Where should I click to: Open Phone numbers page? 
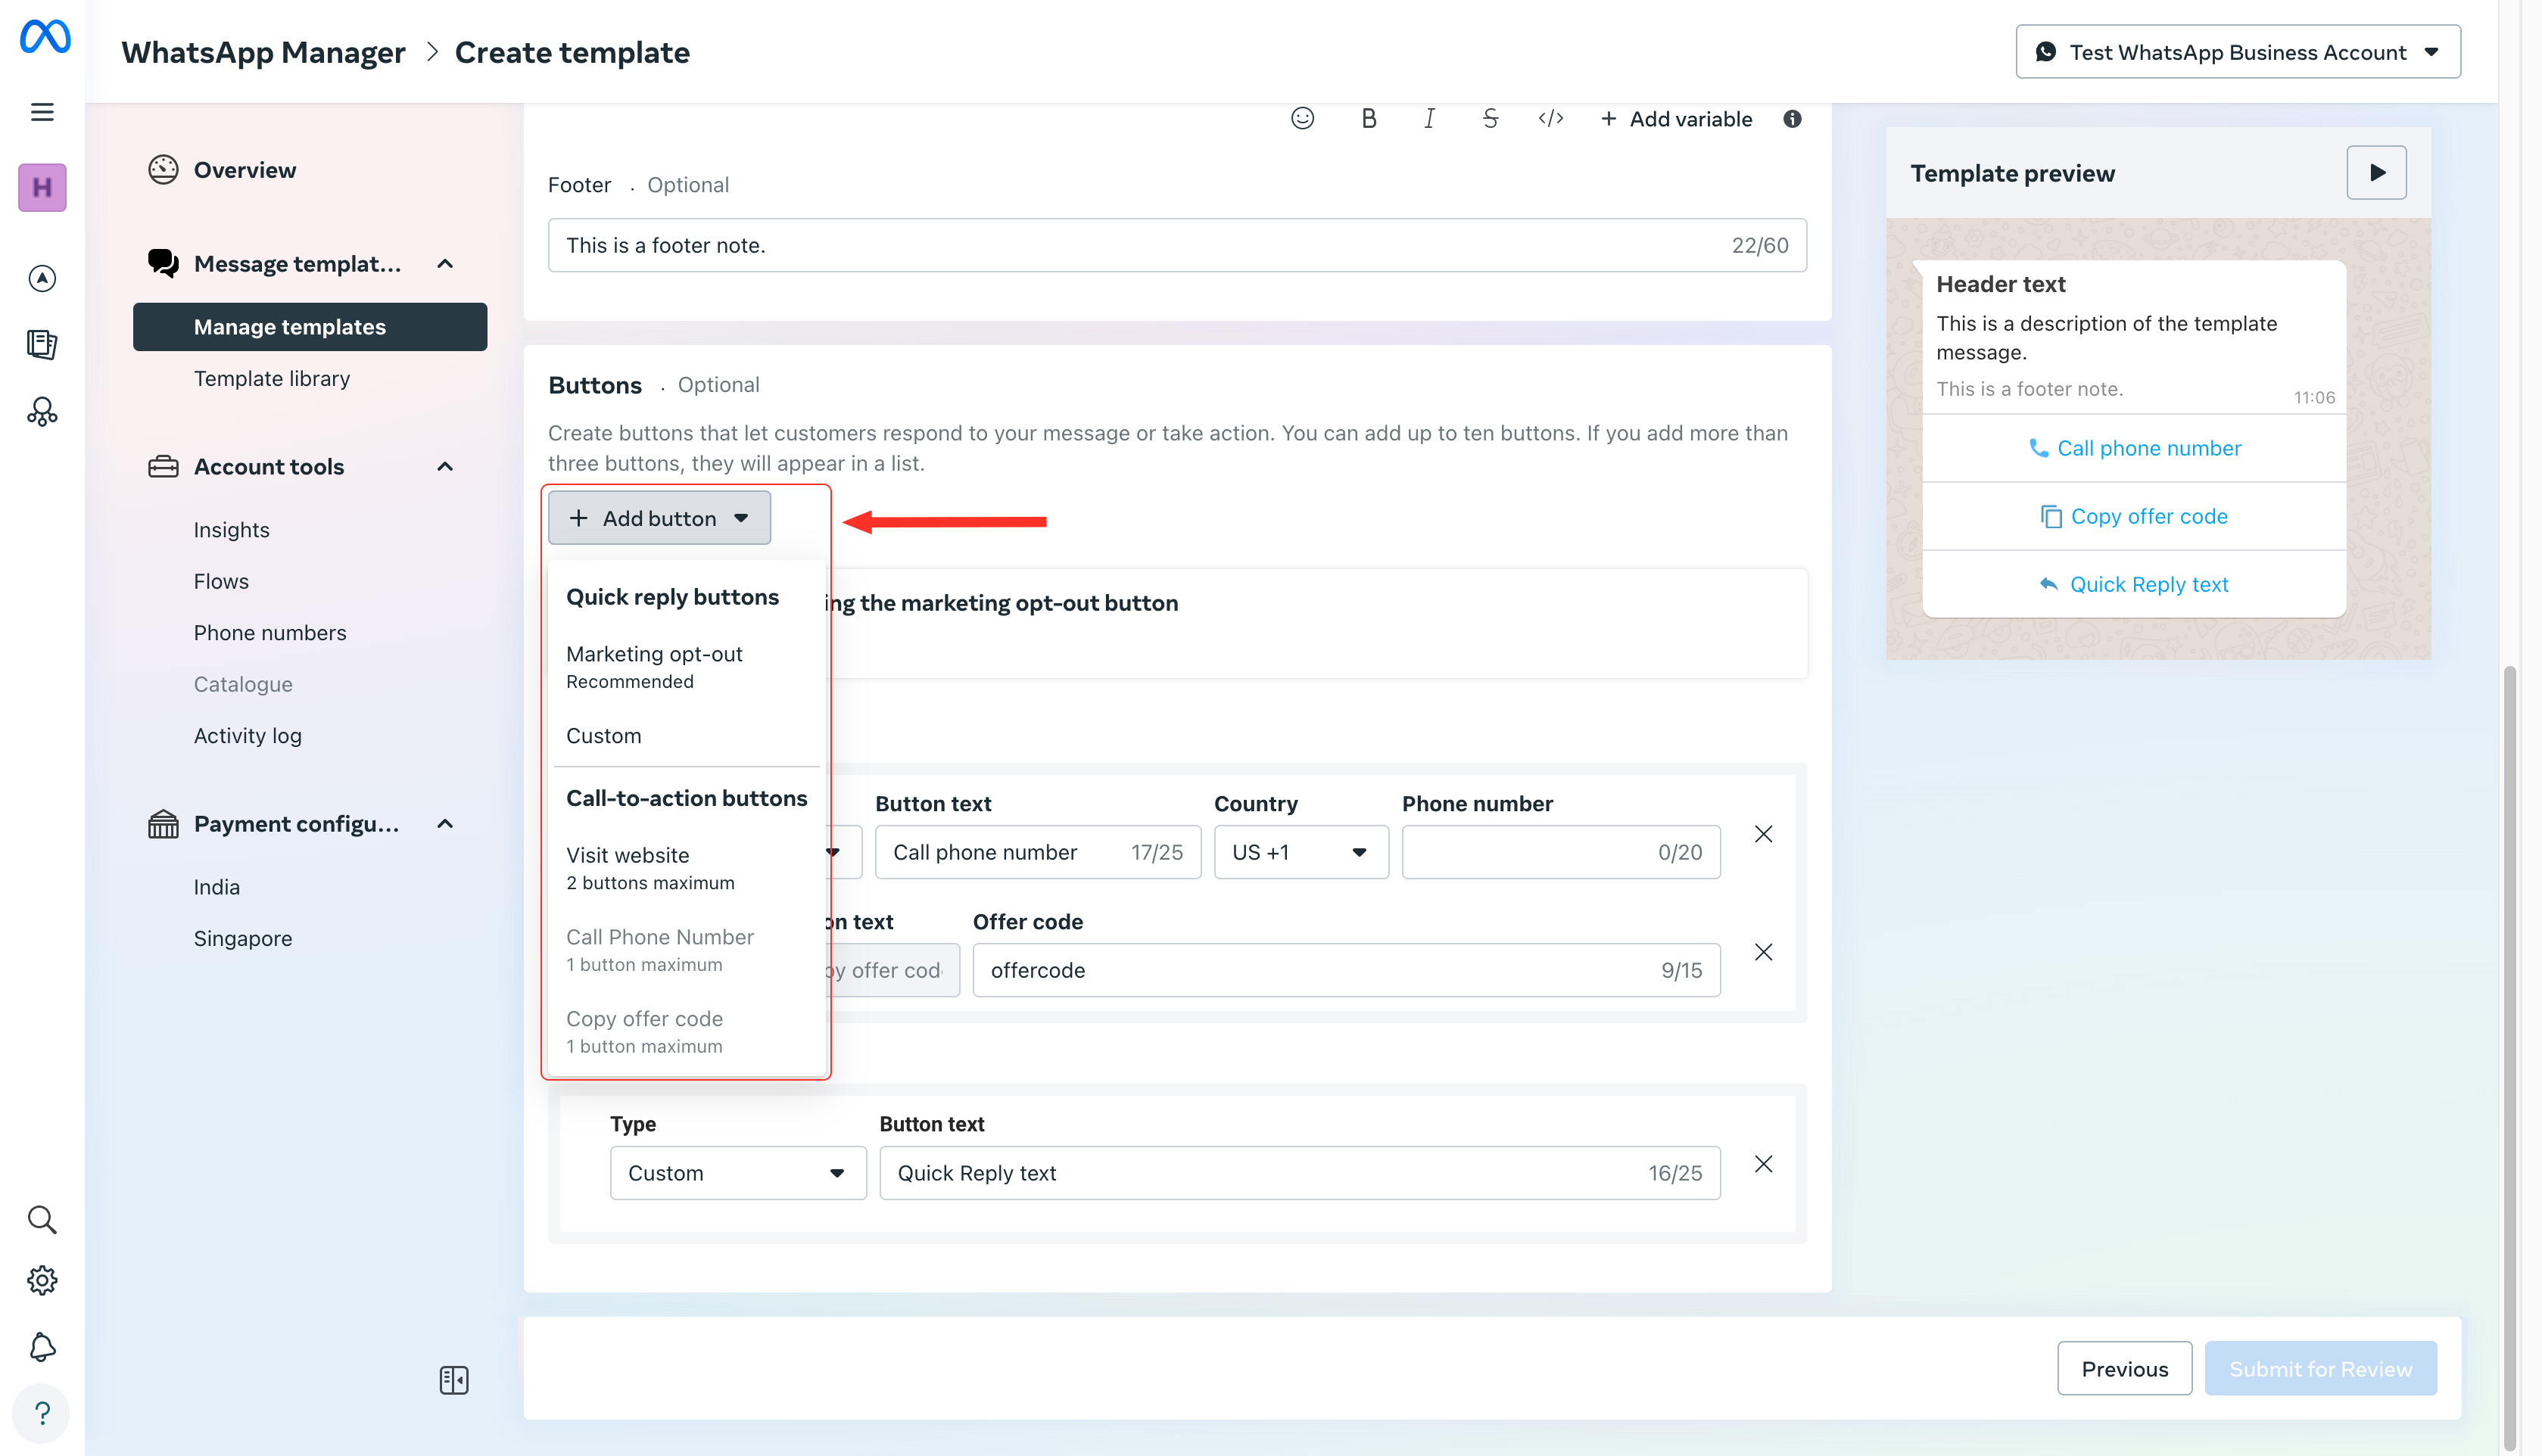click(270, 633)
